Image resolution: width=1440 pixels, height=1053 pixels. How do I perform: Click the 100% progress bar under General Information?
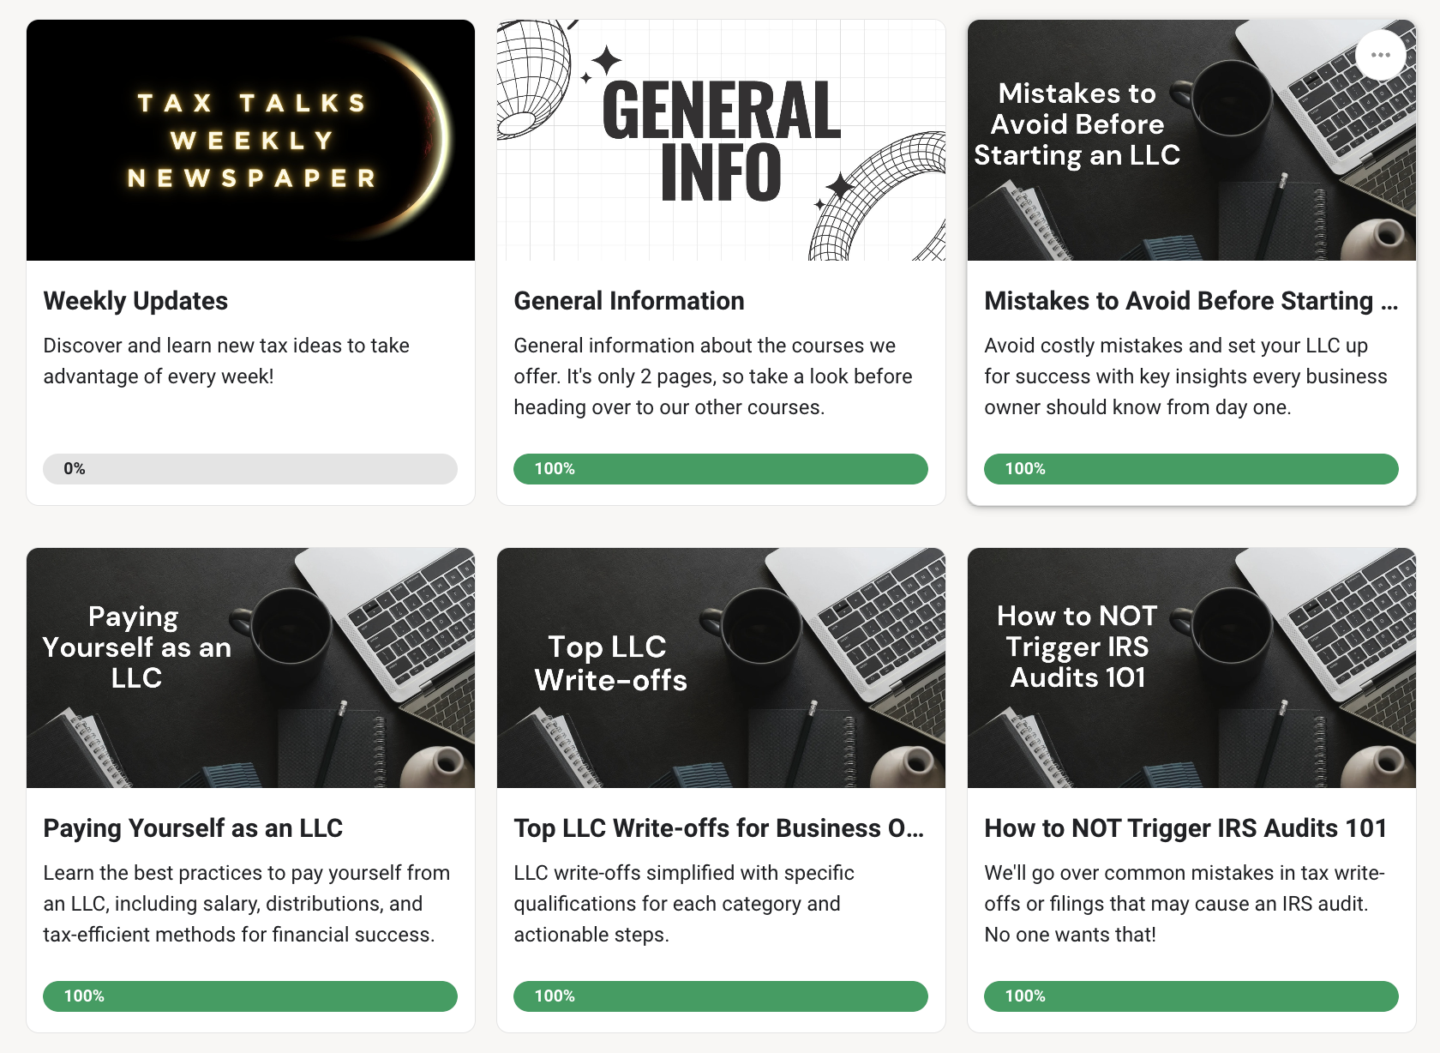point(721,469)
